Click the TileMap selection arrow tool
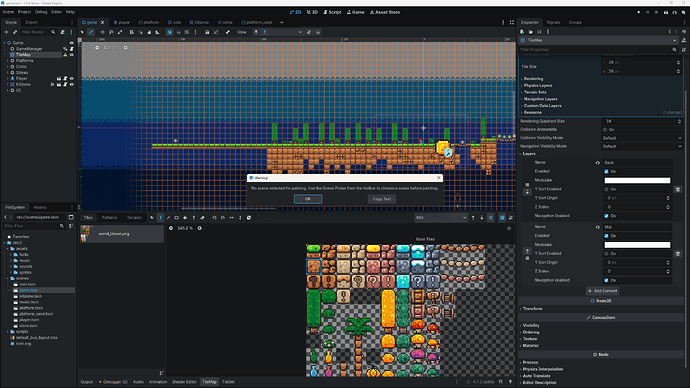This screenshot has height=388, width=690. click(x=151, y=217)
